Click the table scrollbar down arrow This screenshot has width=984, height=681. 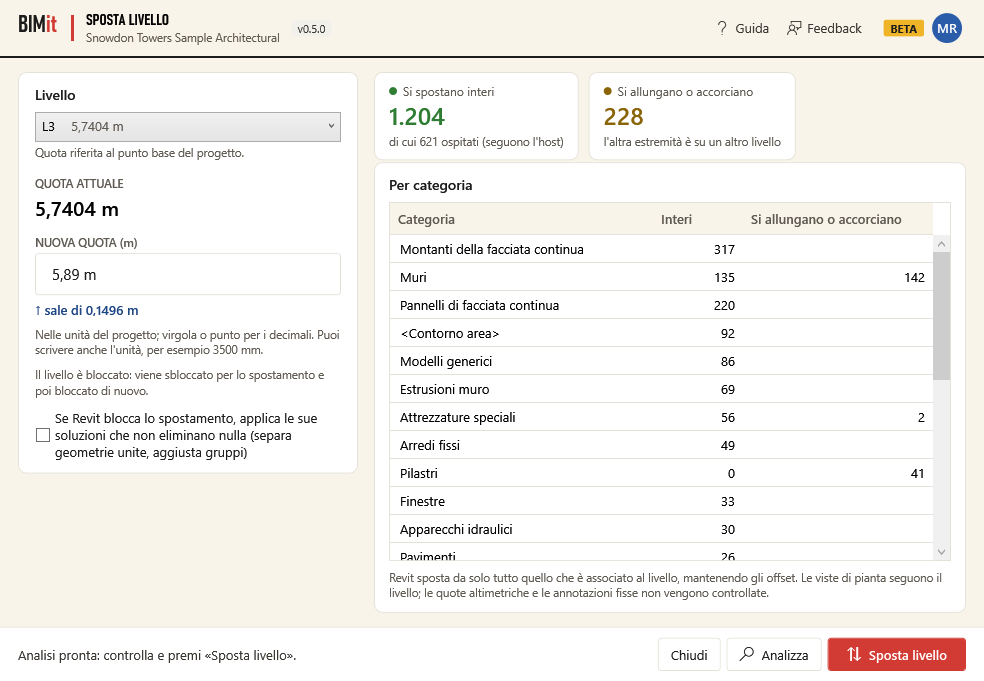pos(941,552)
